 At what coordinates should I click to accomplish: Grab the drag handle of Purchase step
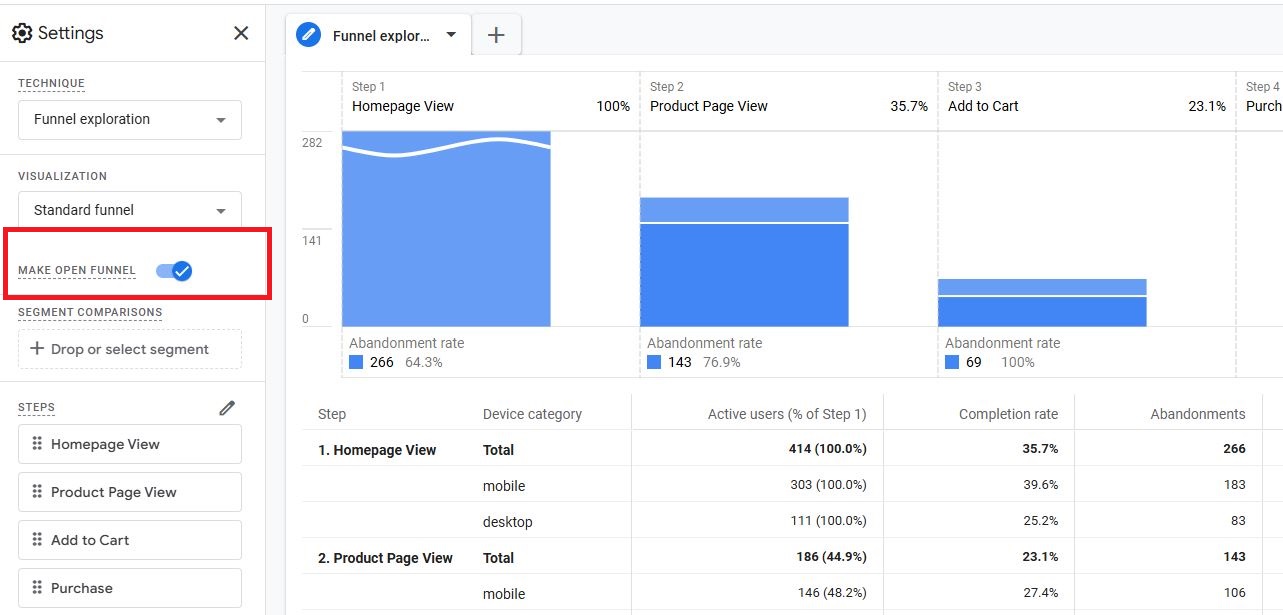[x=37, y=588]
